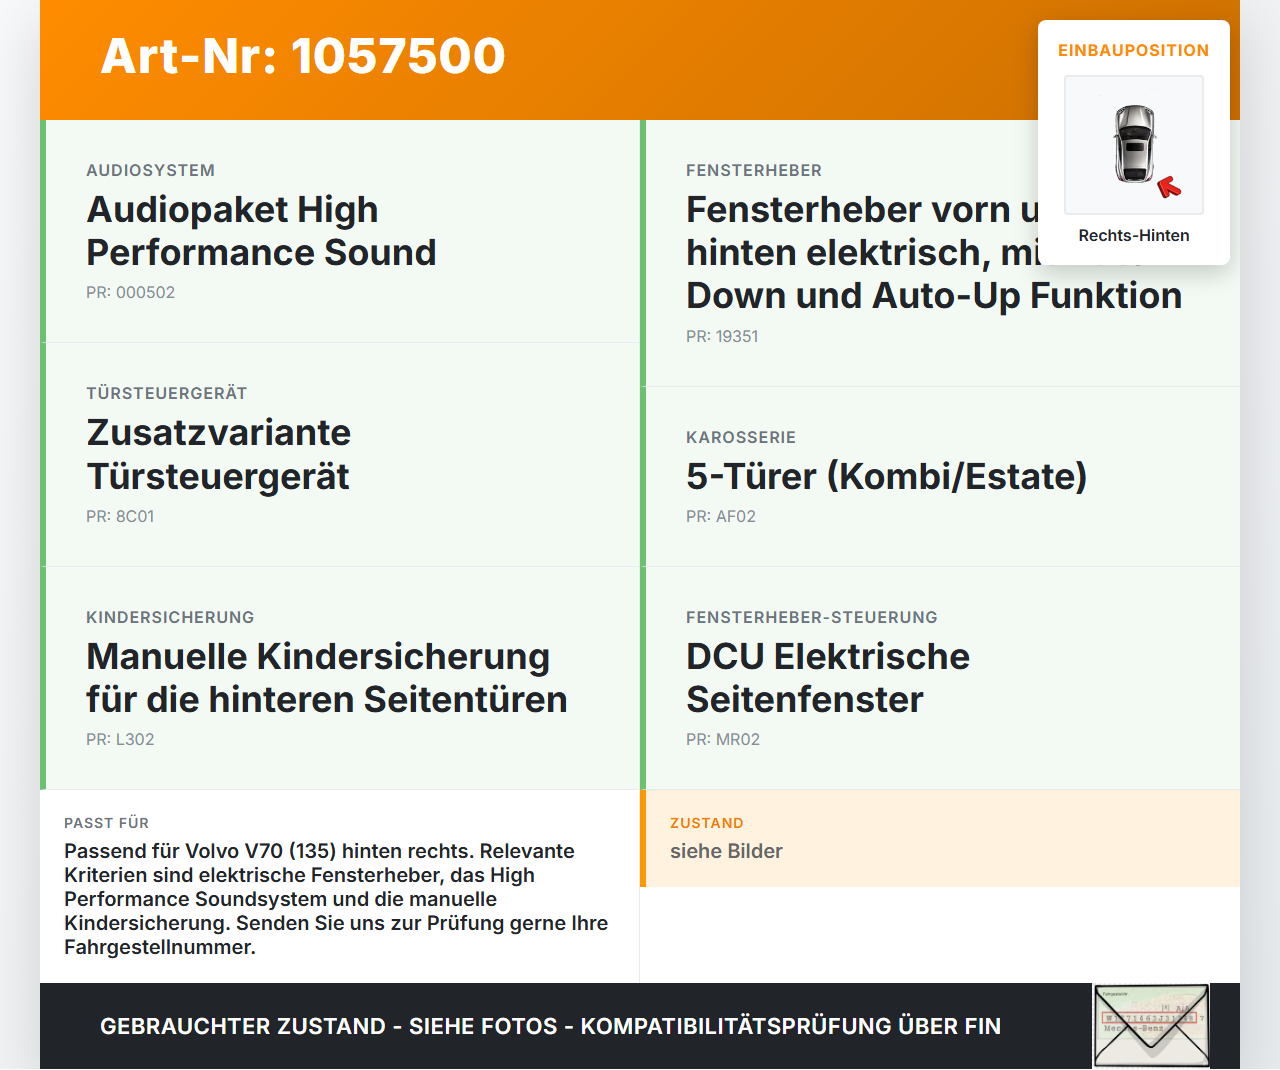Click the KAROSSERIE category label
This screenshot has width=1280, height=1070.
741,437
